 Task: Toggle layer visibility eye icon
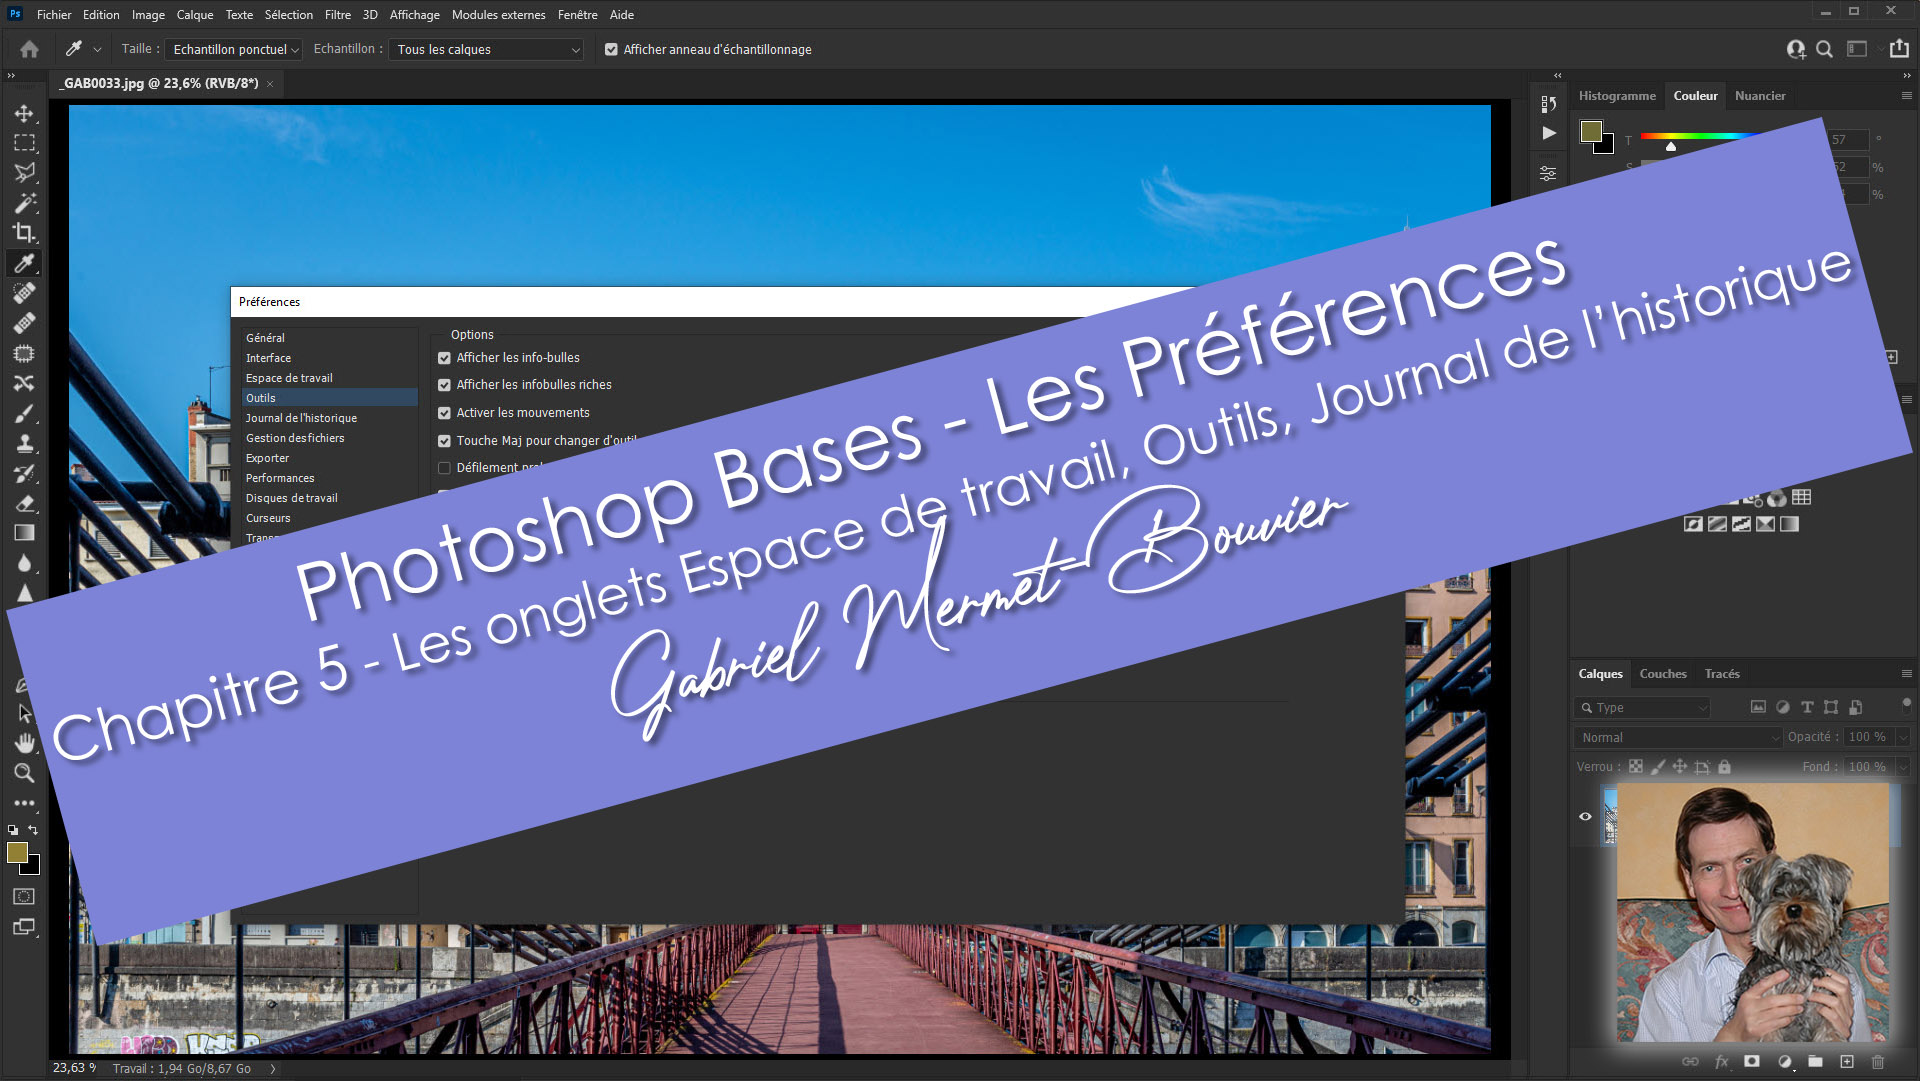[x=1585, y=816]
